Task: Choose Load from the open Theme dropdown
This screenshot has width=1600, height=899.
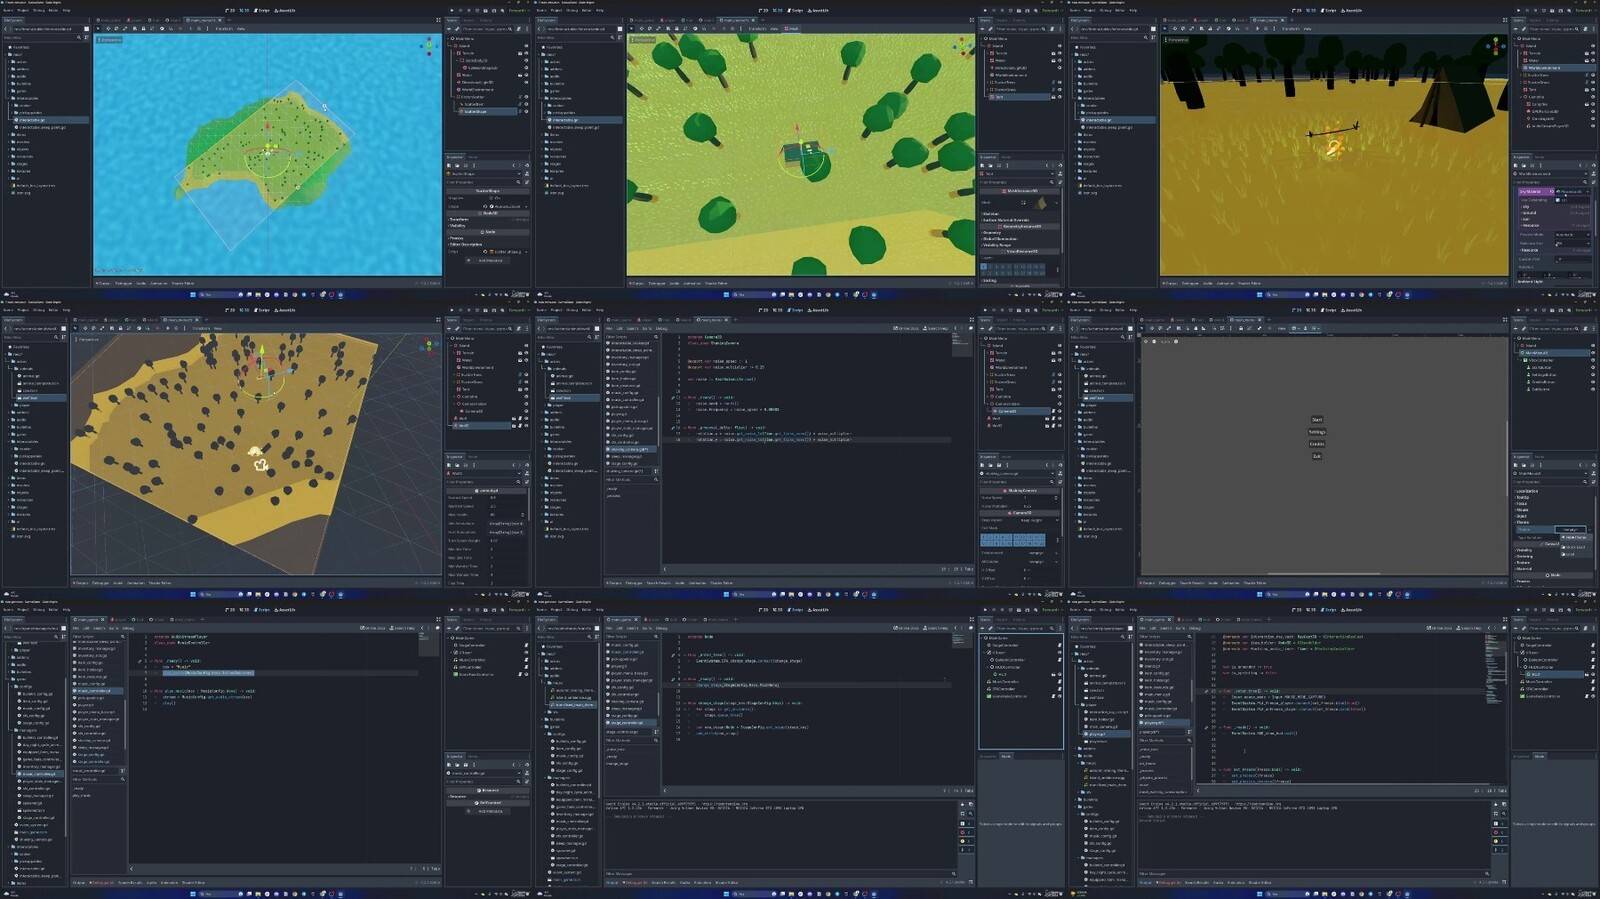Action: (1576, 554)
